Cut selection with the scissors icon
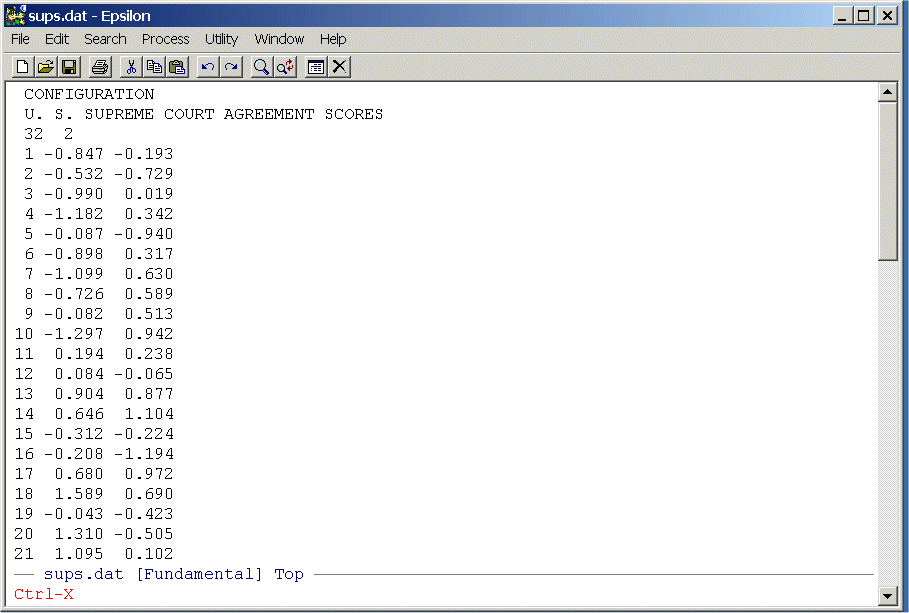The image size is (909, 613). pyautogui.click(x=130, y=67)
